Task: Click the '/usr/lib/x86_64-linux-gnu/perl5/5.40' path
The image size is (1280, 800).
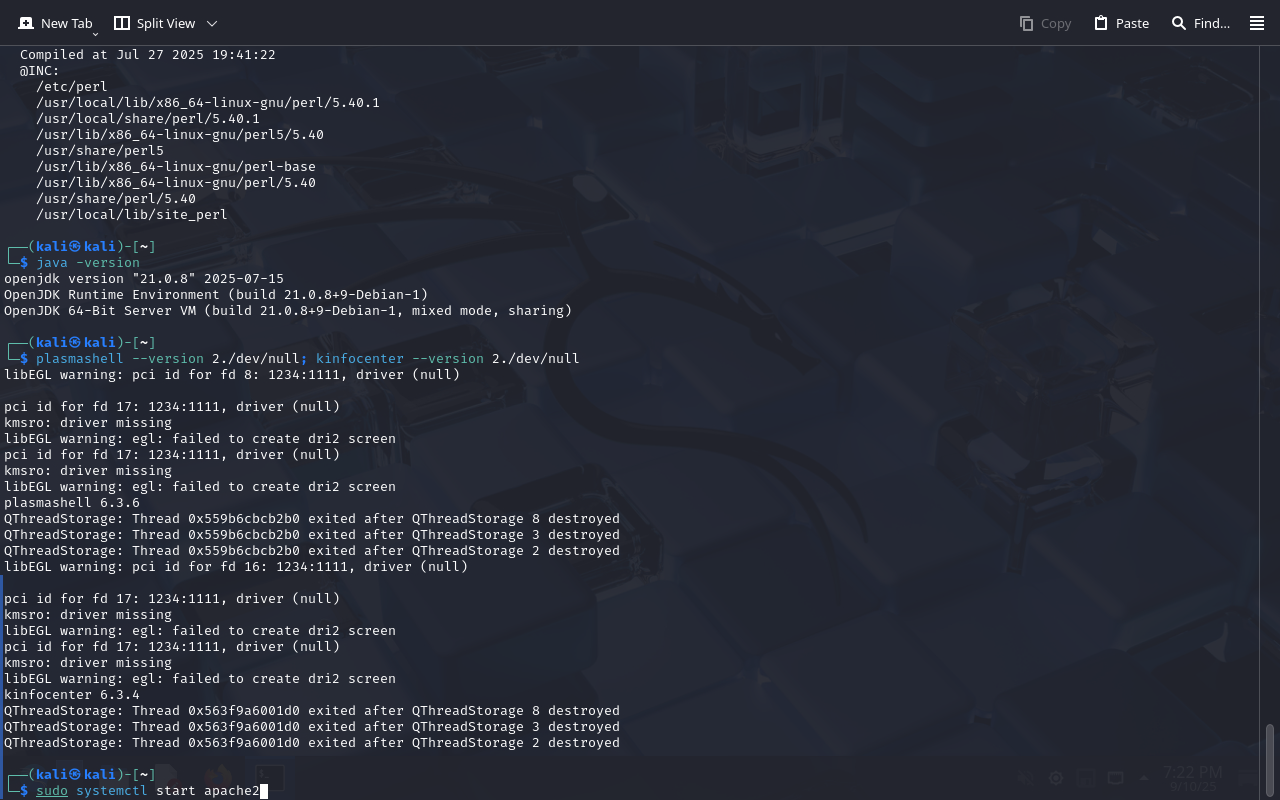Action: pos(180,135)
